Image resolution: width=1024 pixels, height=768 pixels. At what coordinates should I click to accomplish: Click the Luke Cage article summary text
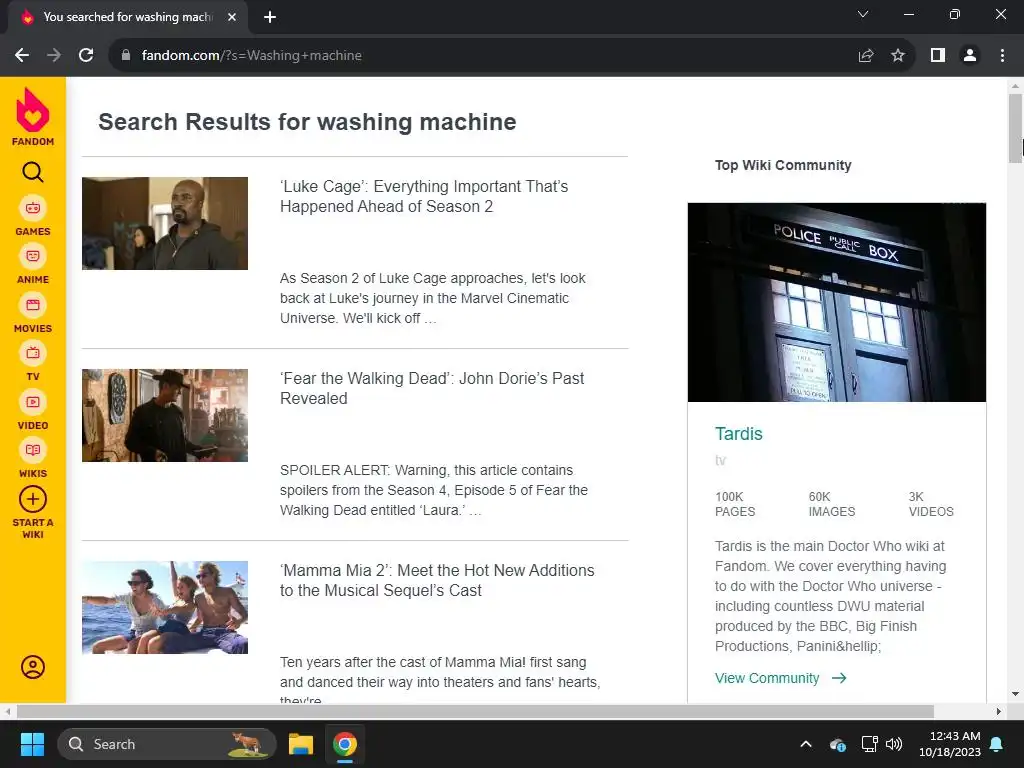pyautogui.click(x=433, y=298)
